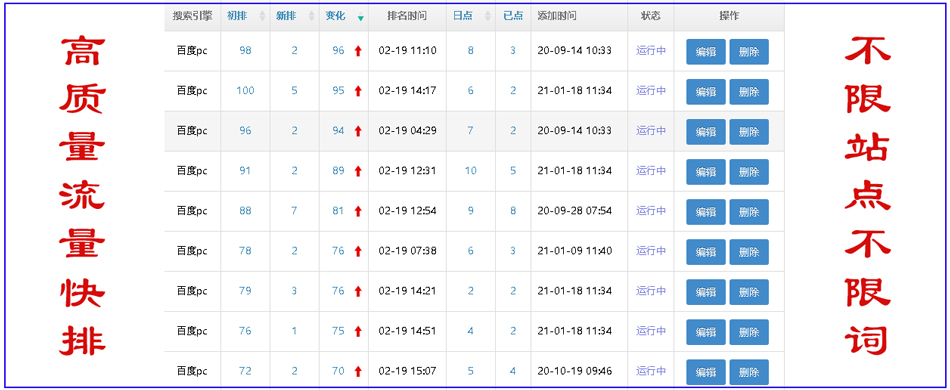Image resolution: width=950 pixels, height=390 pixels.
Task: Click 删除 for the 02-19 12:54 row
Action: (x=749, y=211)
